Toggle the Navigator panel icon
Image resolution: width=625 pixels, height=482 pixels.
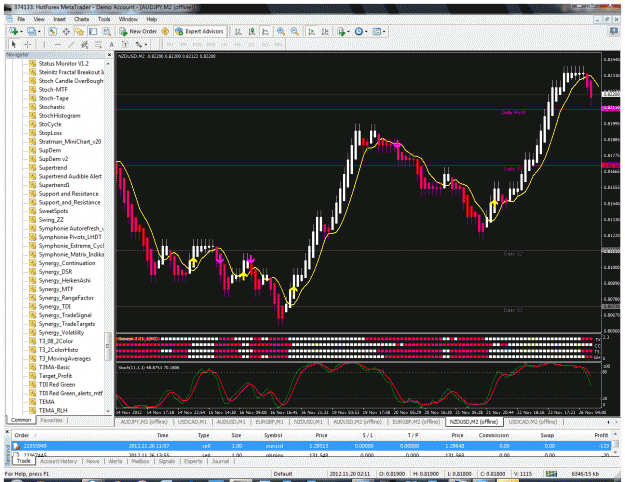pos(80,31)
